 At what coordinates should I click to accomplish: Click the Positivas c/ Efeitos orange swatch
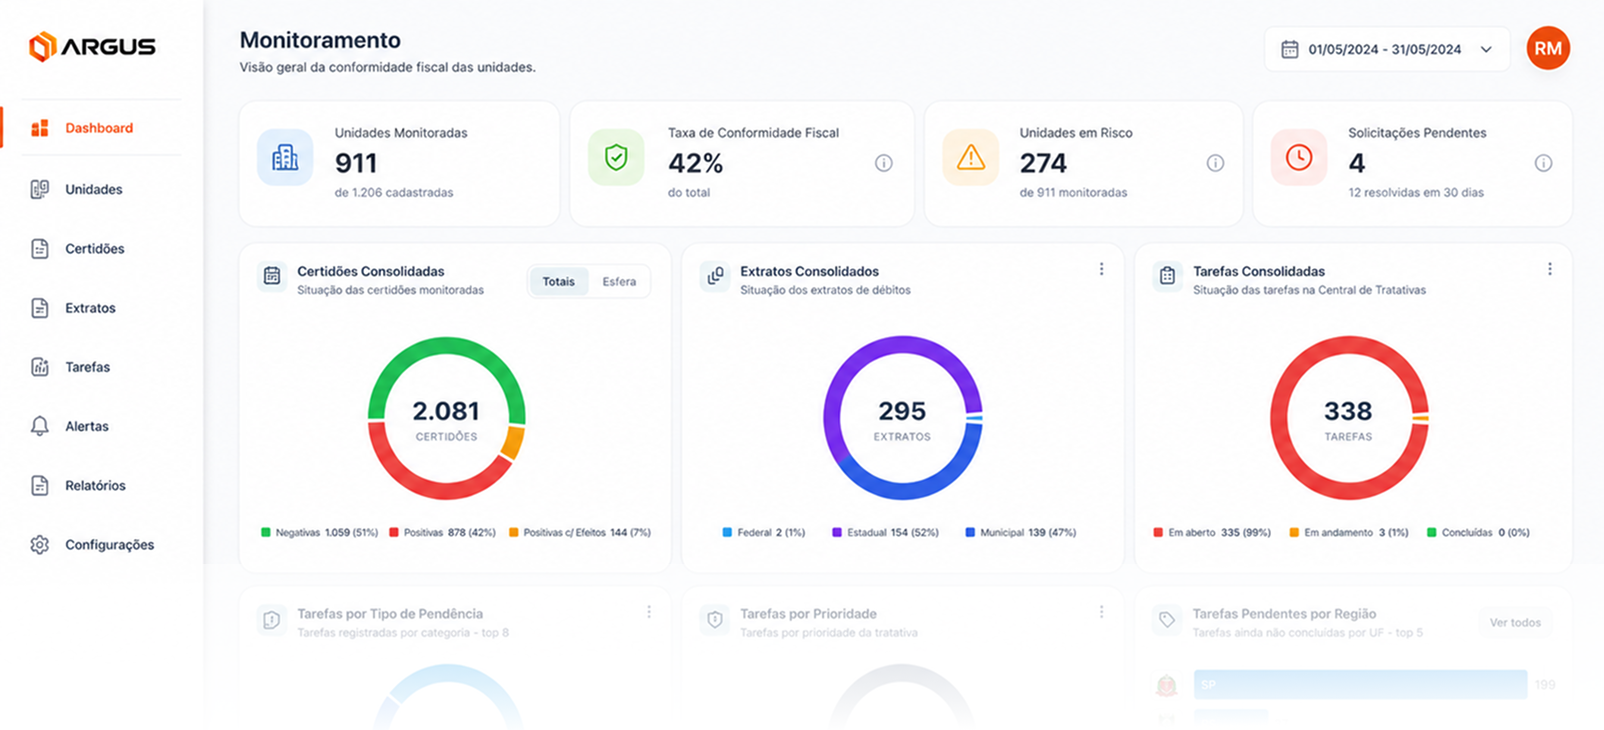(x=514, y=533)
